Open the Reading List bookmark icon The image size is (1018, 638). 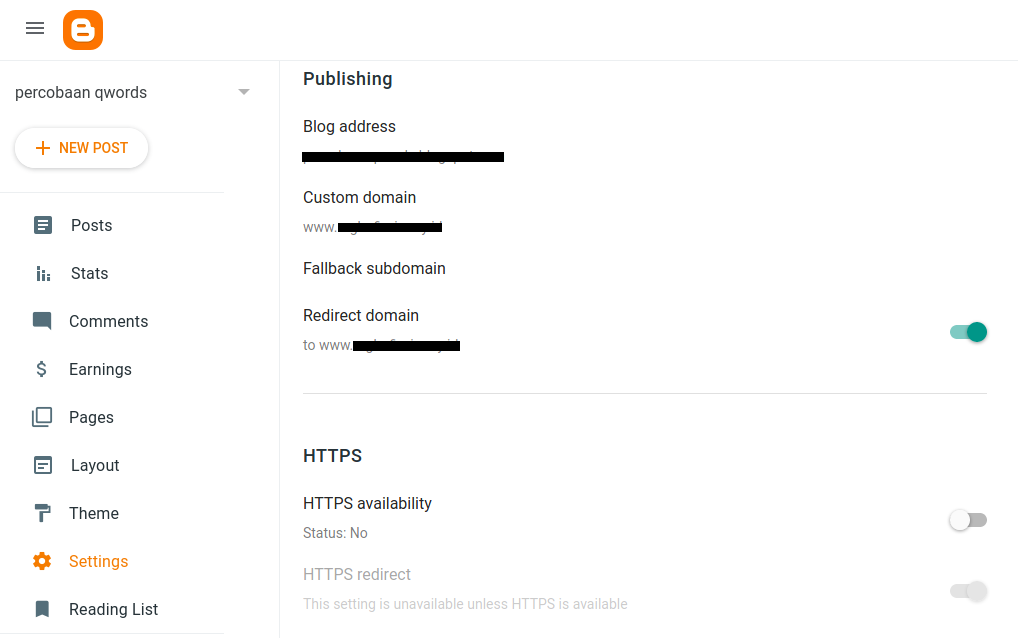click(x=42, y=609)
